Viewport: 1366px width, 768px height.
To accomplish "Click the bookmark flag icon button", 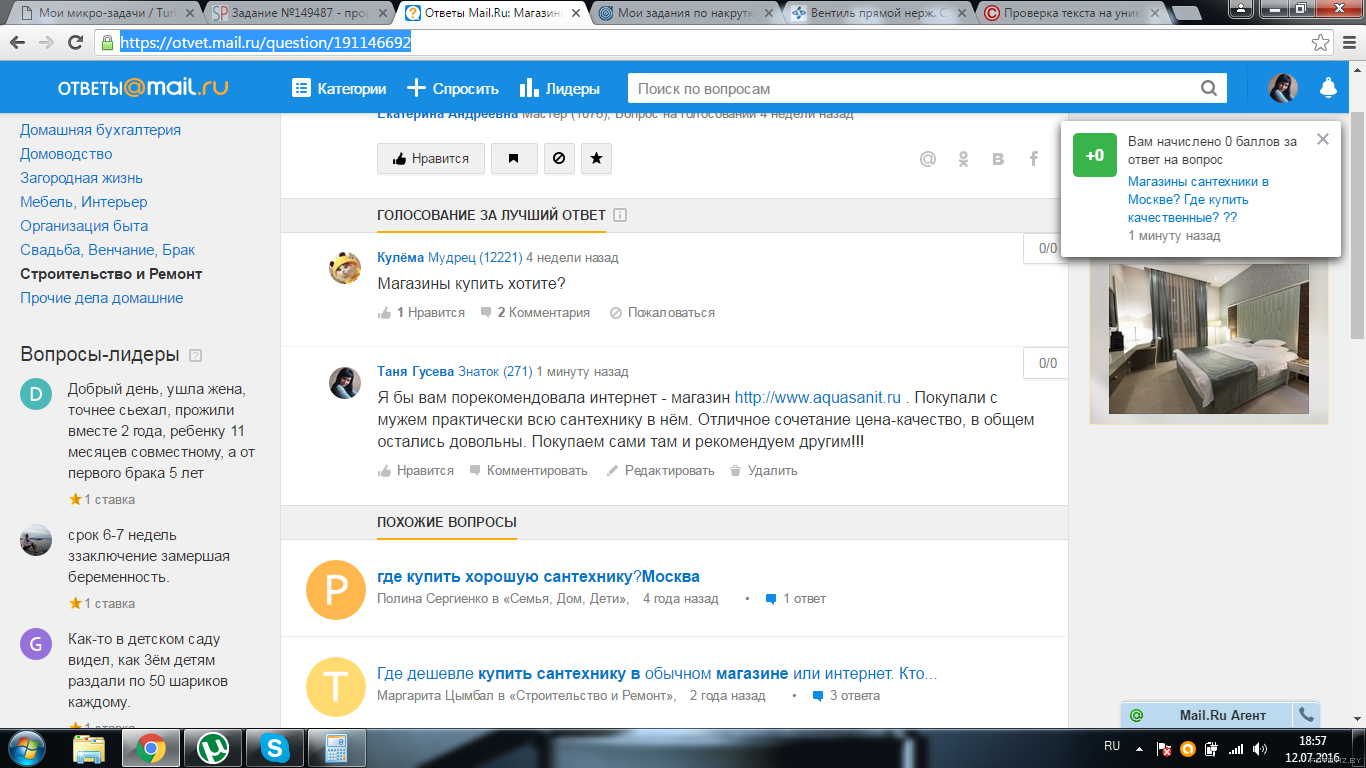I will point(514,158).
